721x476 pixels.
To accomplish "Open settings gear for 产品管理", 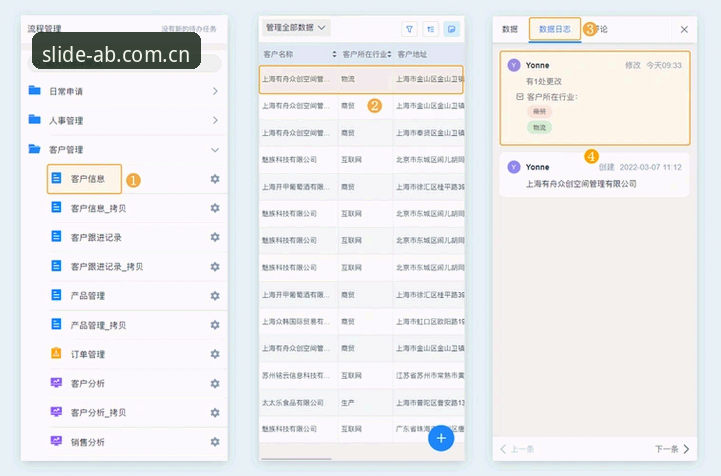I will (215, 296).
